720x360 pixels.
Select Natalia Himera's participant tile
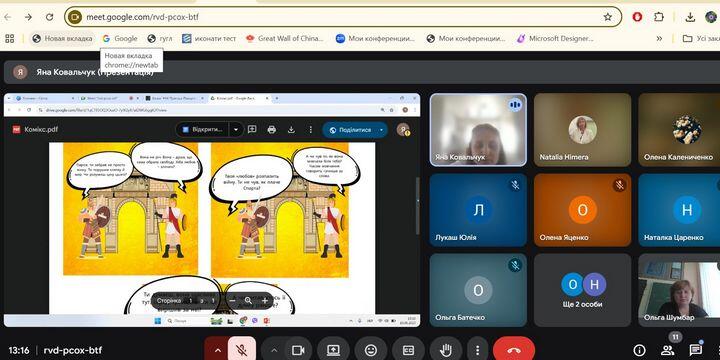pos(582,129)
